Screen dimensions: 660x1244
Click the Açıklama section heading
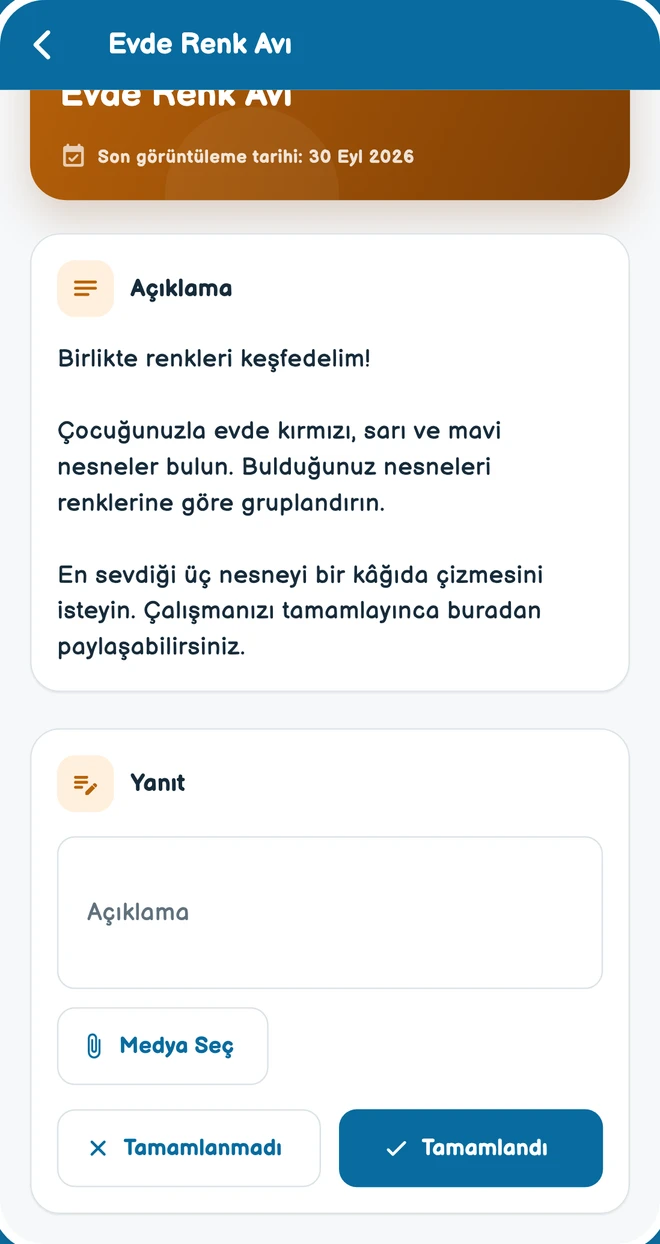pyautogui.click(x=181, y=288)
